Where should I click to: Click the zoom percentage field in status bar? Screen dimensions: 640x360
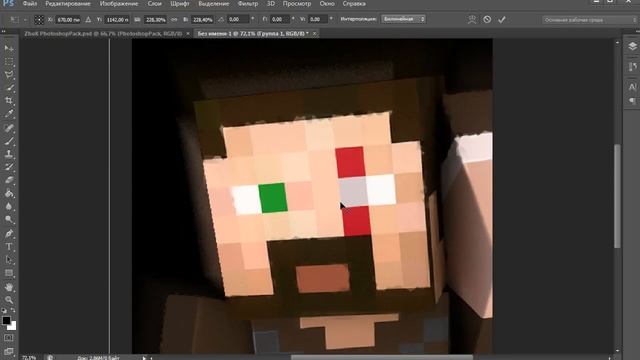pos(29,358)
